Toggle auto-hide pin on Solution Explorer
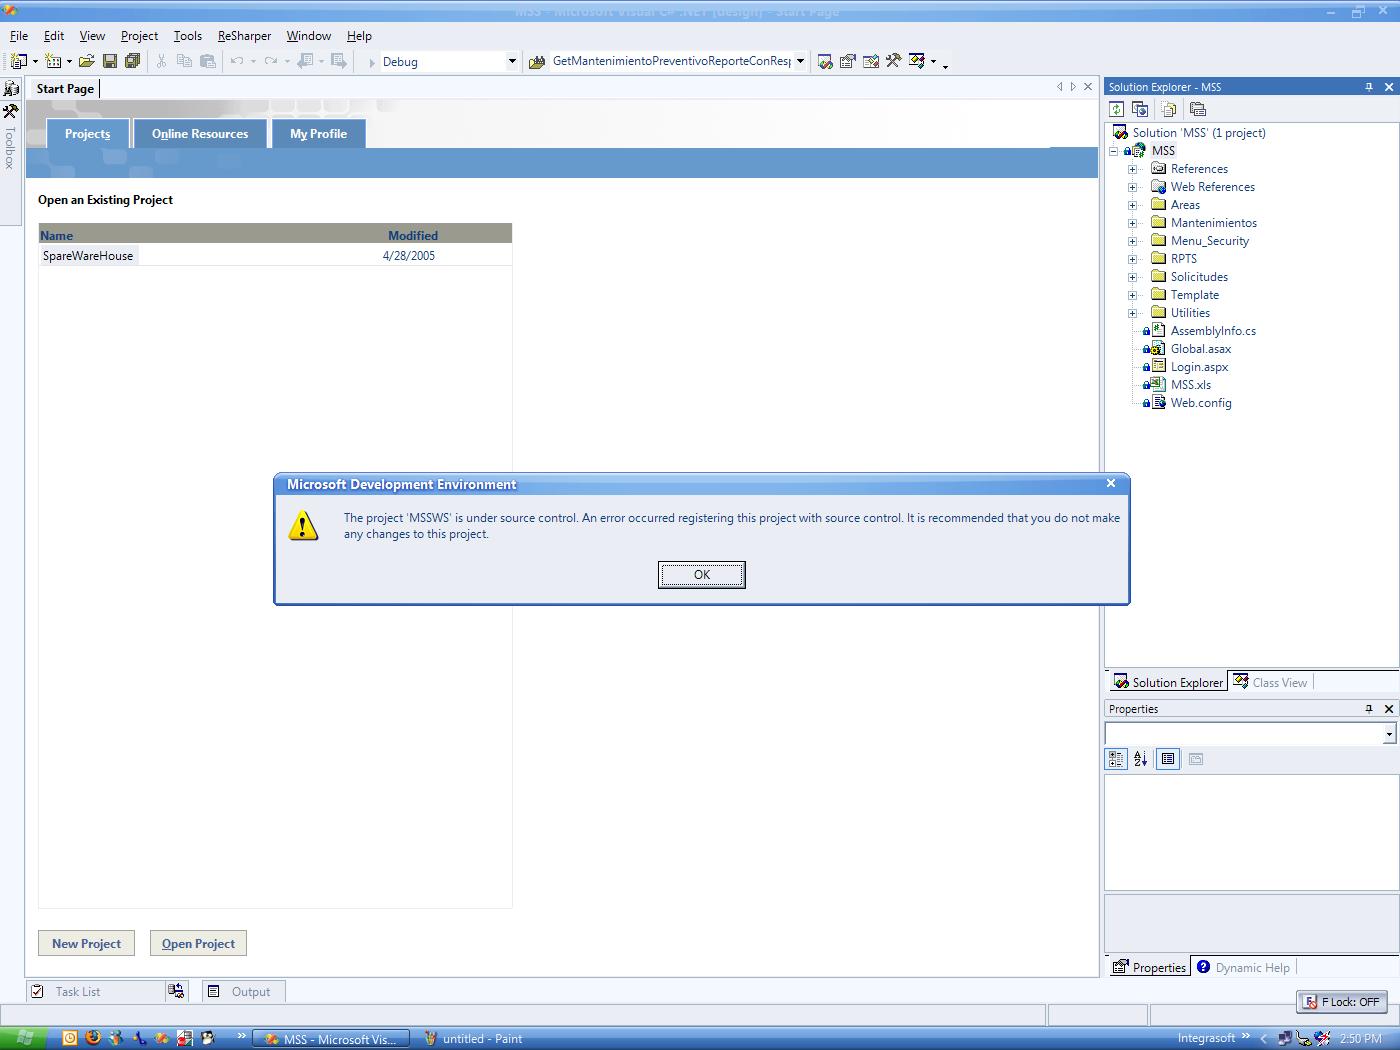 click(1369, 87)
